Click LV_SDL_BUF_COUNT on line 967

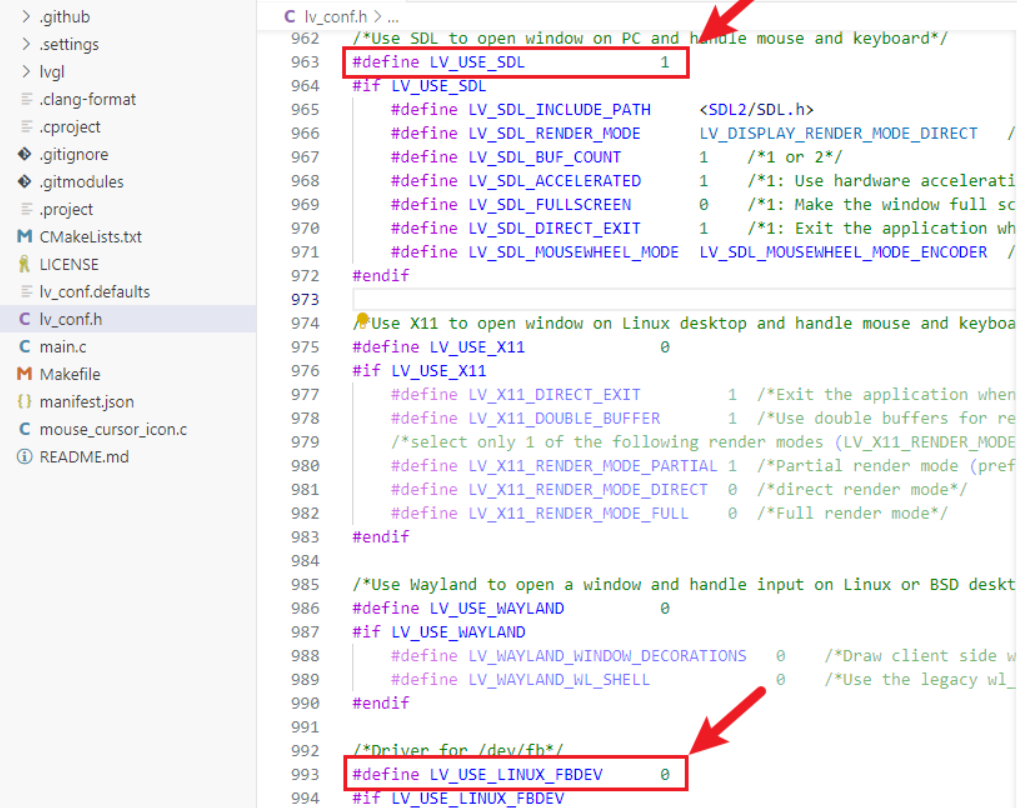(545, 157)
